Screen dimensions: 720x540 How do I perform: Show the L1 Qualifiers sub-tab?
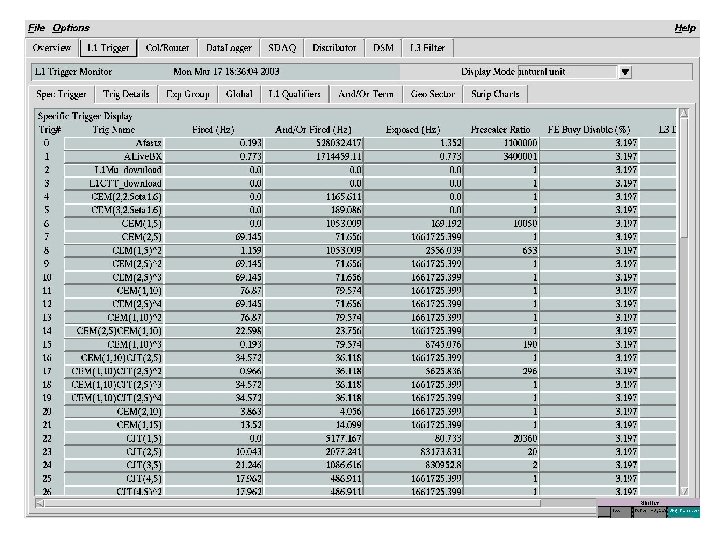[294, 94]
